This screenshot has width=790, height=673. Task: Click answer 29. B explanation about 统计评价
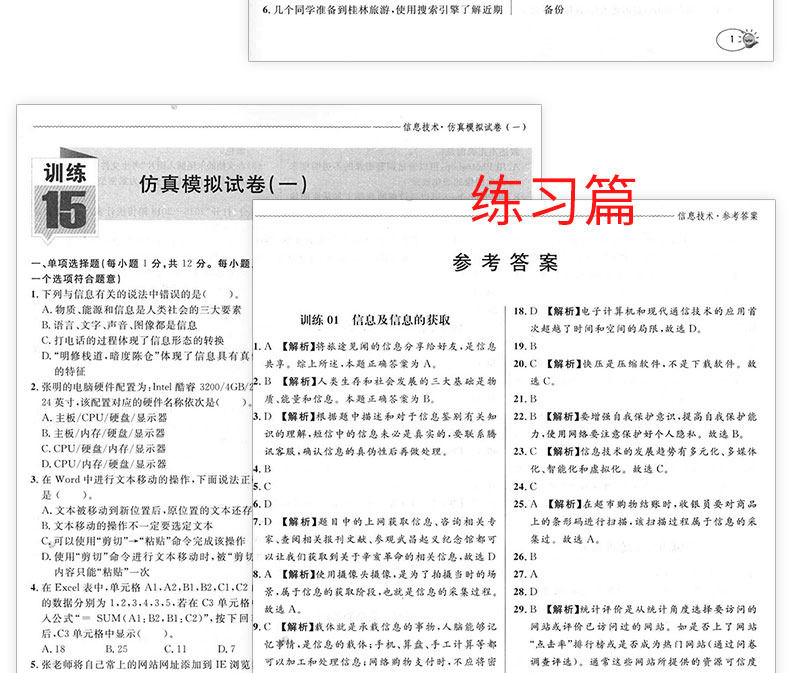tap(635, 636)
